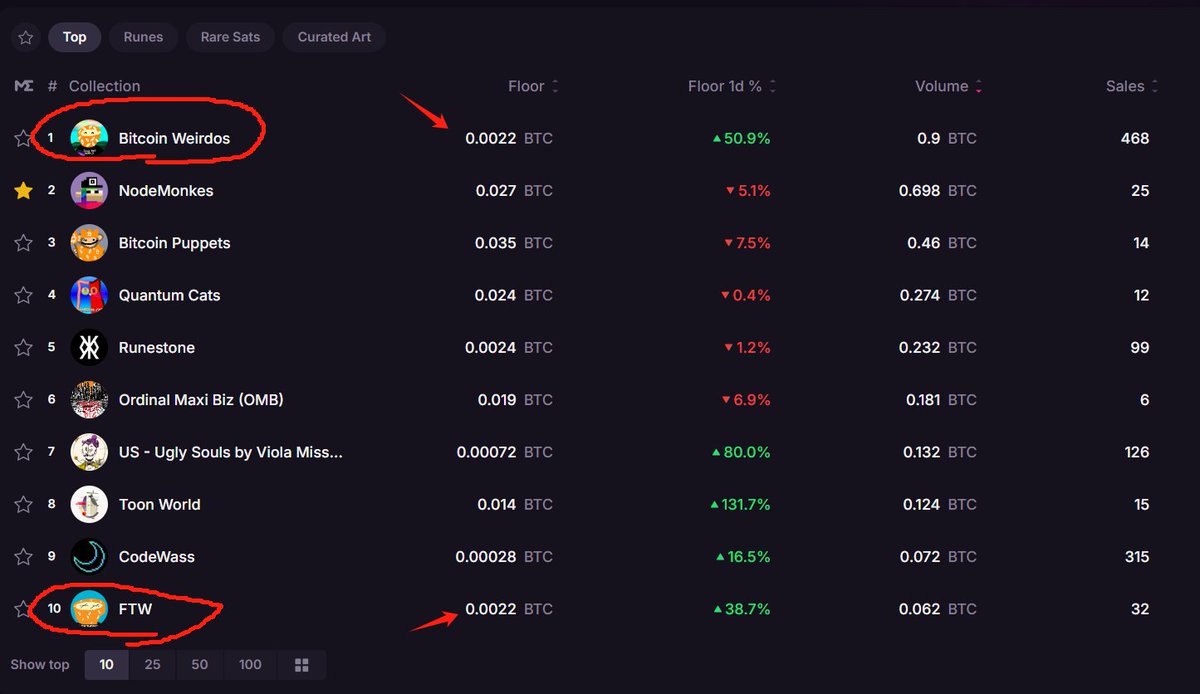This screenshot has width=1200, height=694.
Task: Open the FTW collection
Action: click(135, 609)
